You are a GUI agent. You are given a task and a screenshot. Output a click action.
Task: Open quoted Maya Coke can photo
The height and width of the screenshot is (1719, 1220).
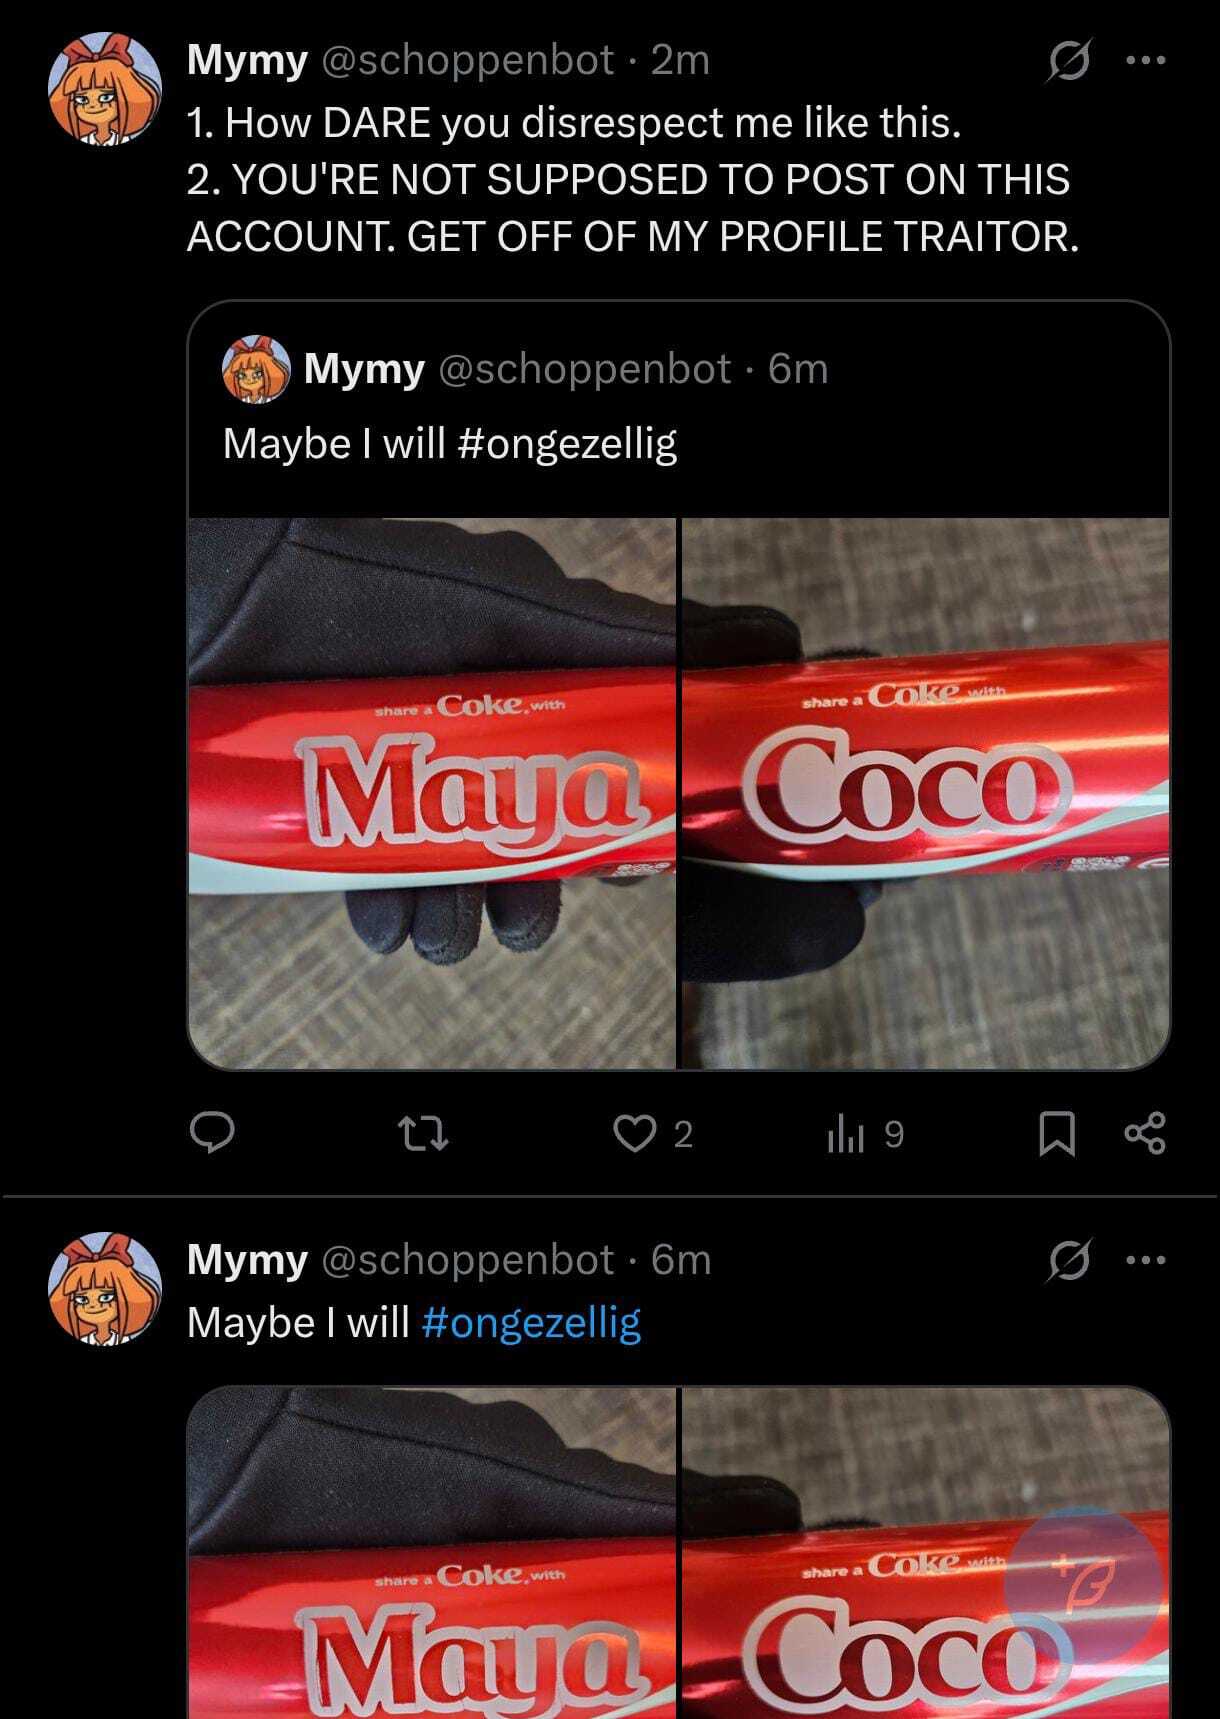coord(432,792)
